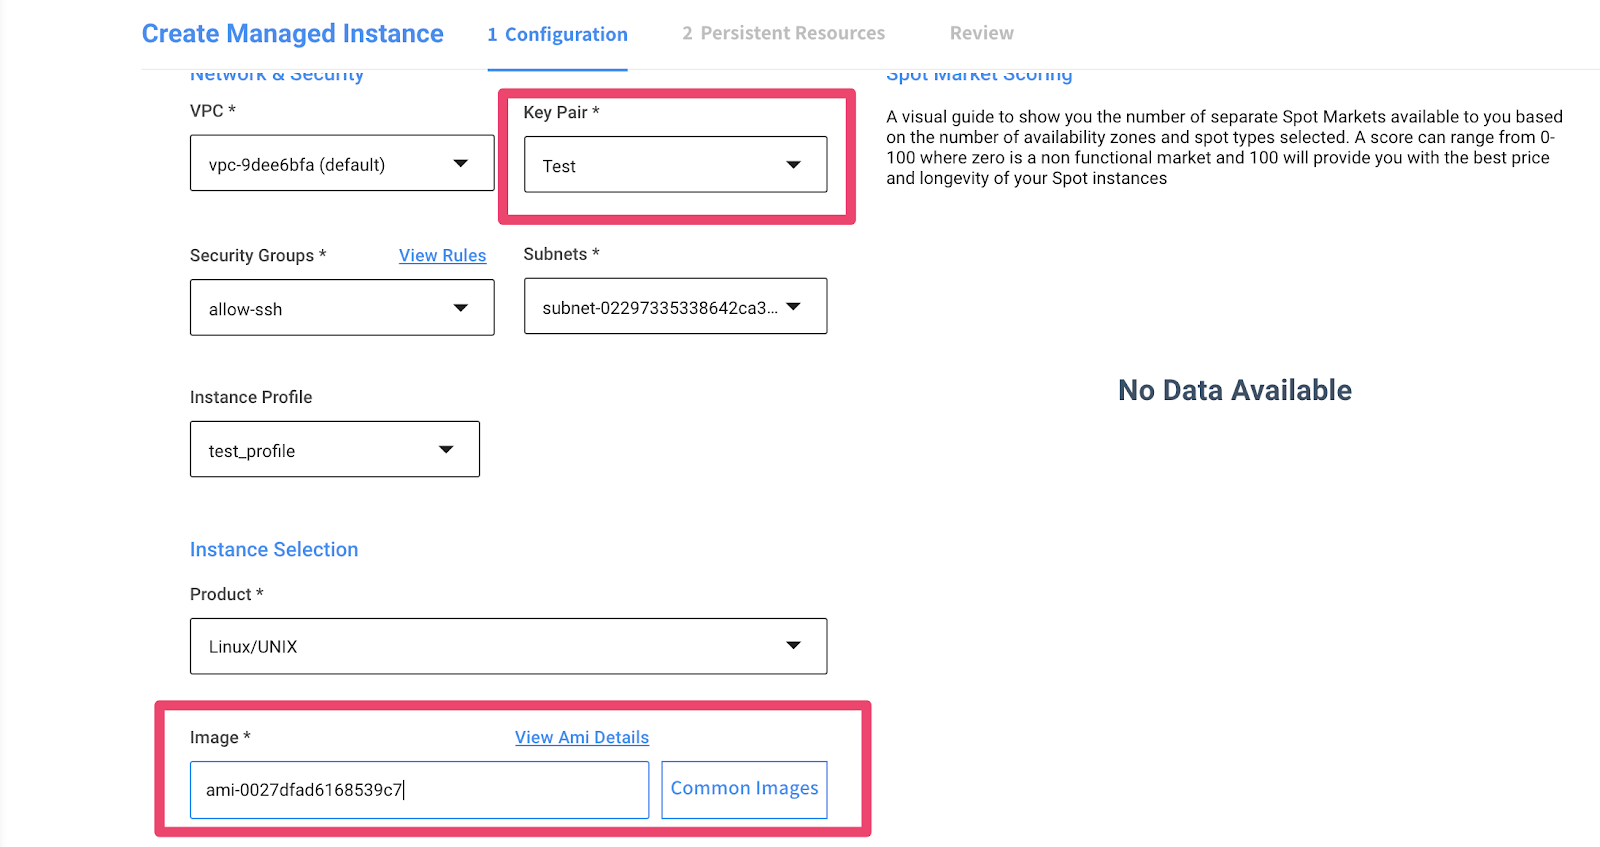Click the Product label
Viewport: 1600px width, 847px height.
coord(227,594)
